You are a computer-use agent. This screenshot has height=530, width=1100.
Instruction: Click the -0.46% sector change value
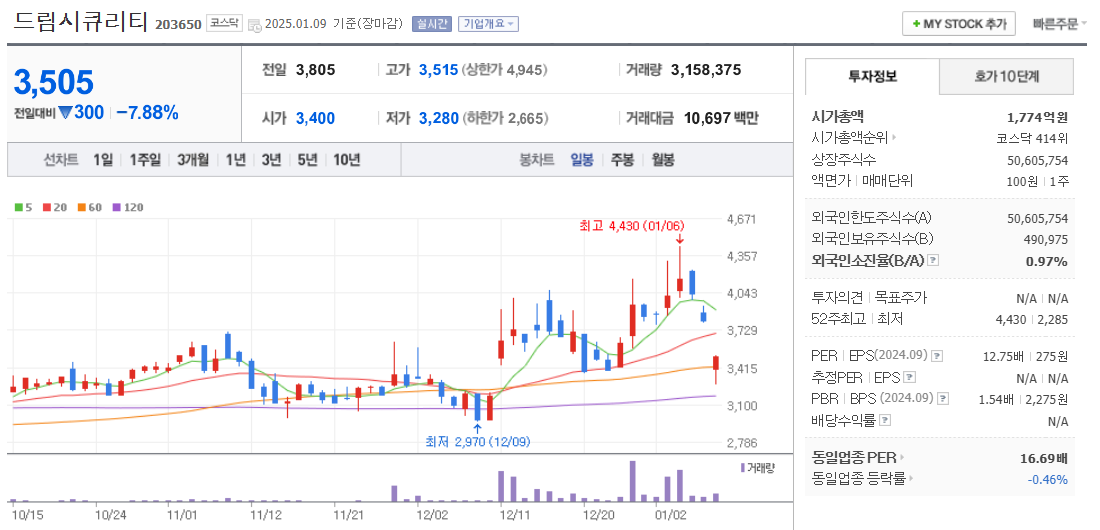pyautogui.click(x=1047, y=479)
